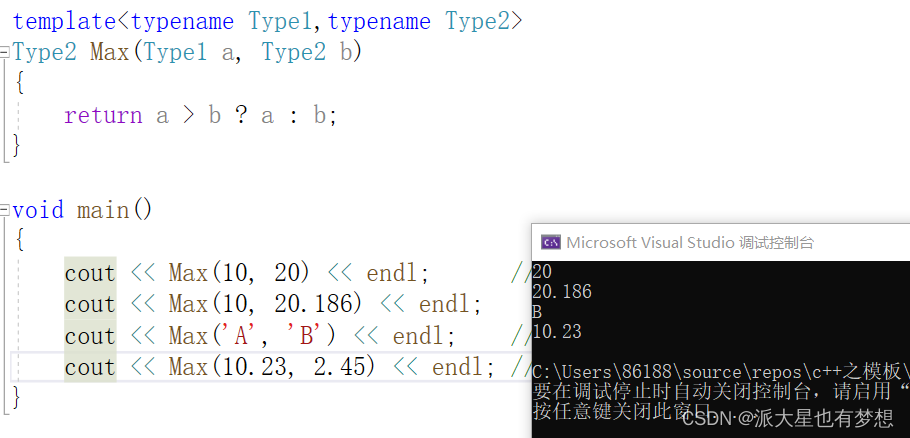Click the C:\Users\86188 path in console
This screenshot has width=910, height=438.
point(721,372)
